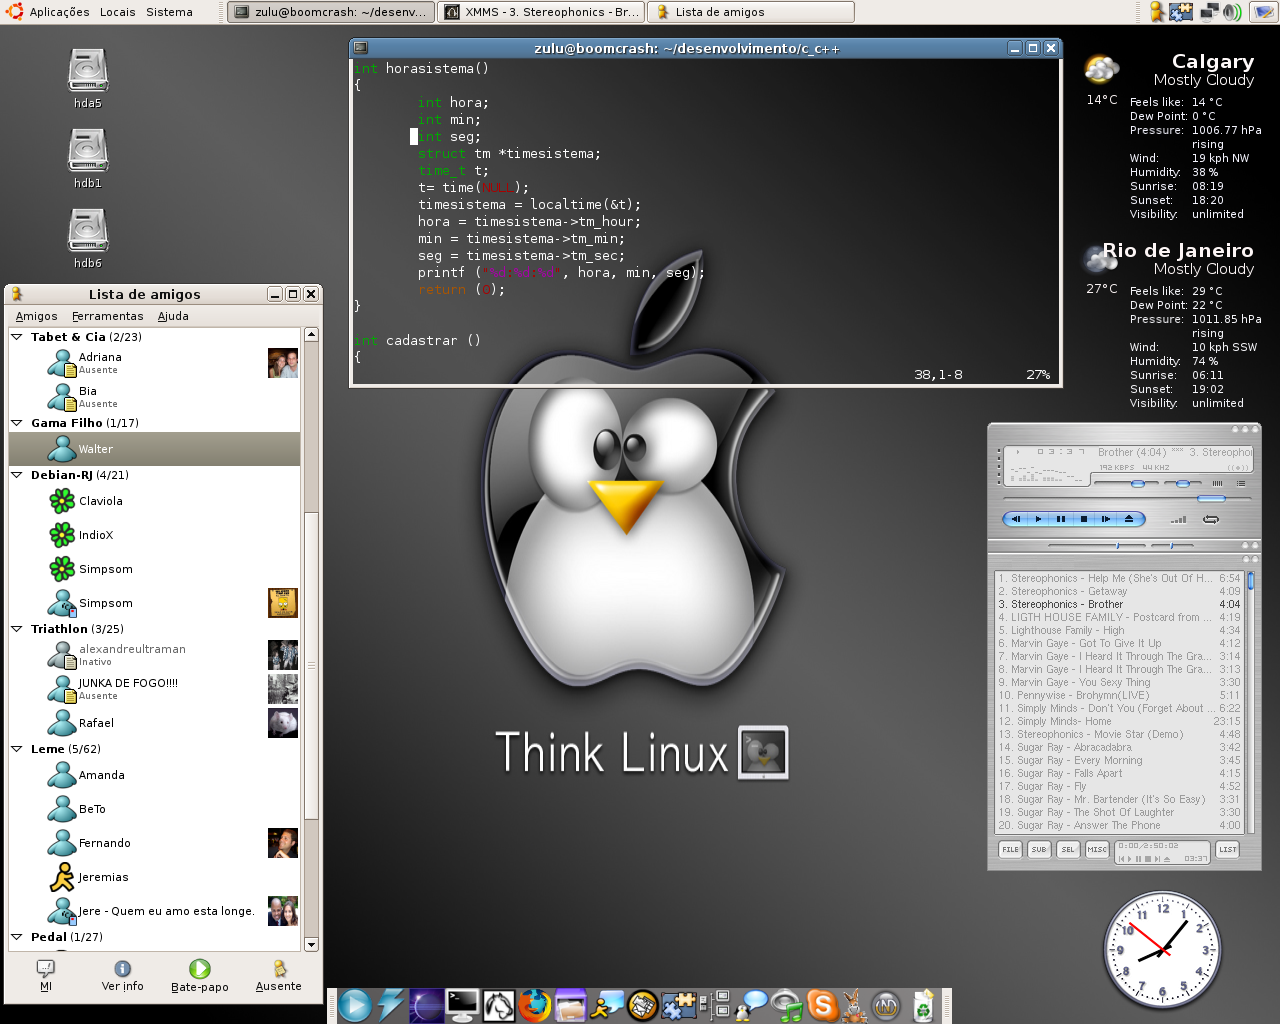
Task: Adjust XMMS balance slider knob
Action: point(1183,484)
